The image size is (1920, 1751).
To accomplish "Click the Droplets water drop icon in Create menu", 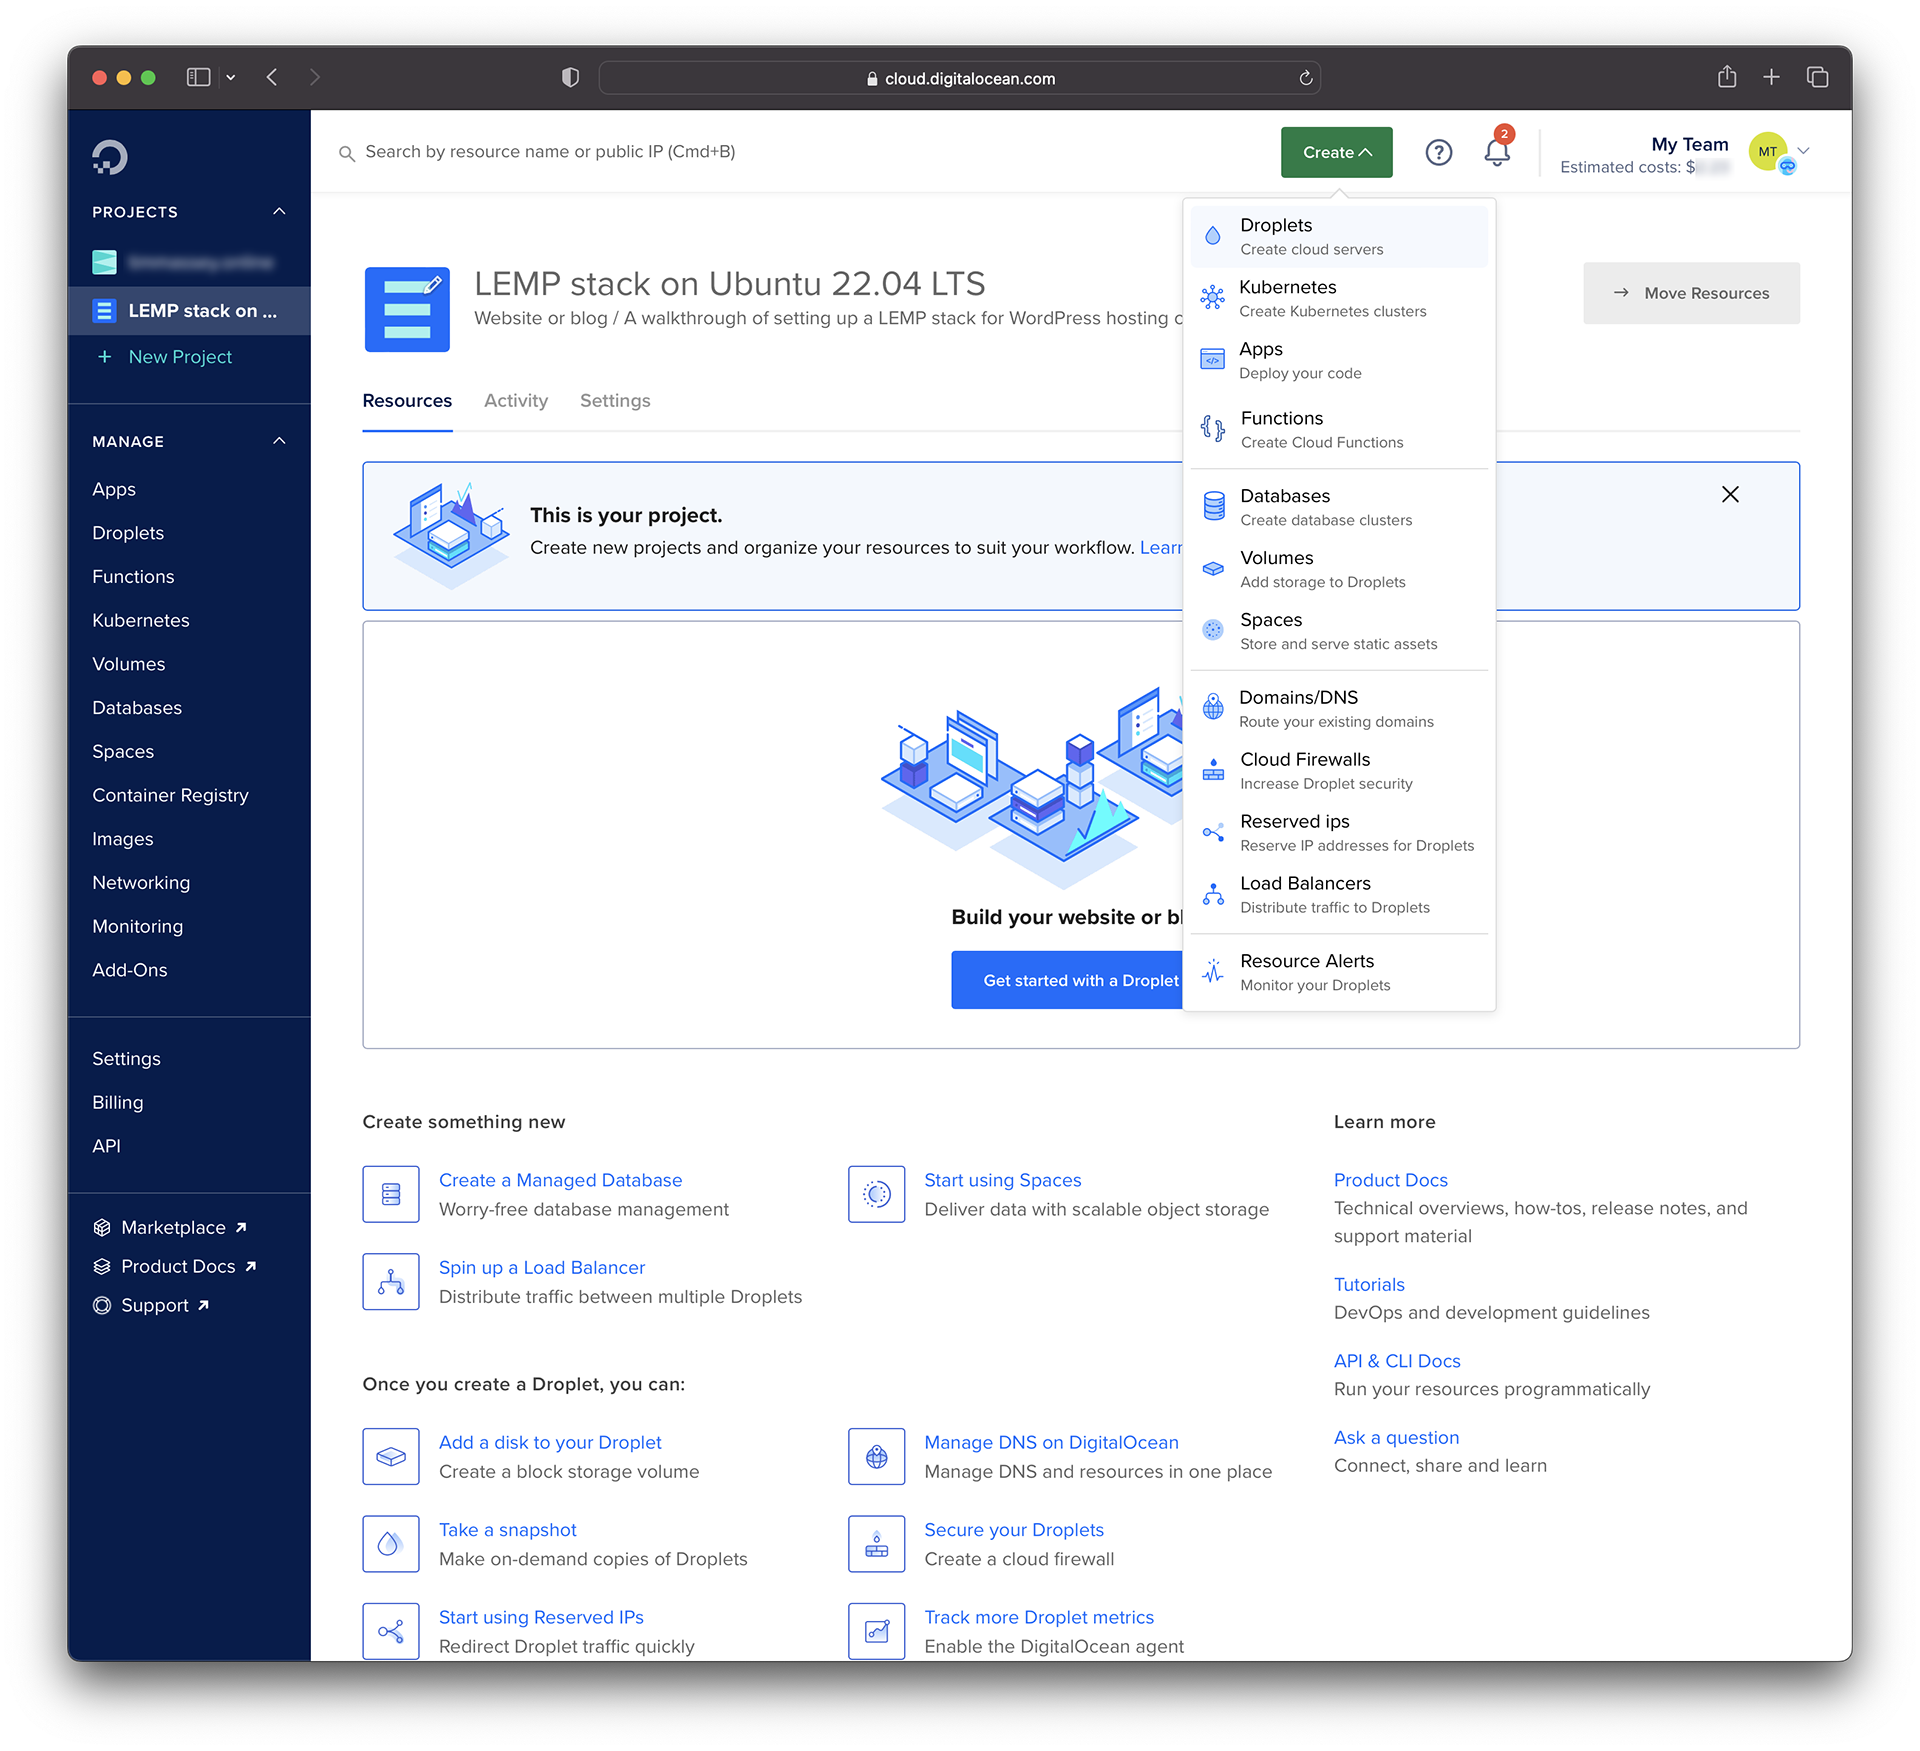I will point(1213,236).
